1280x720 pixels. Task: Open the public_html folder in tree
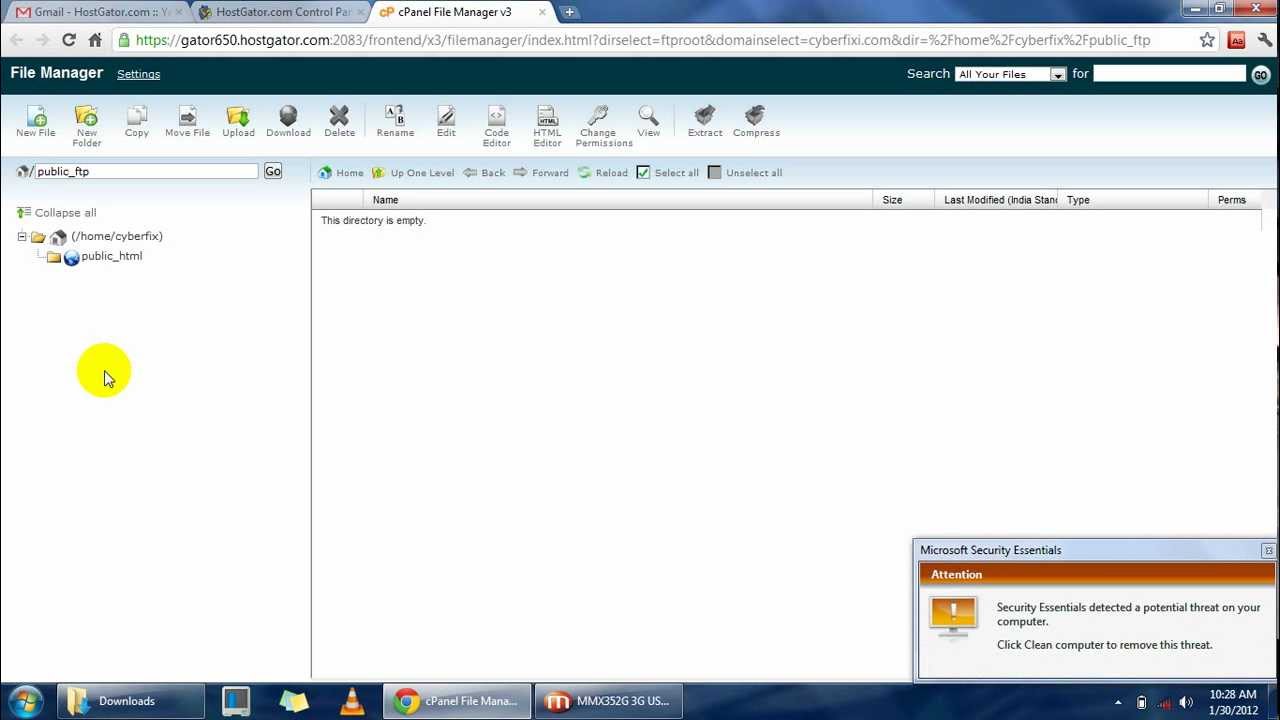(111, 256)
